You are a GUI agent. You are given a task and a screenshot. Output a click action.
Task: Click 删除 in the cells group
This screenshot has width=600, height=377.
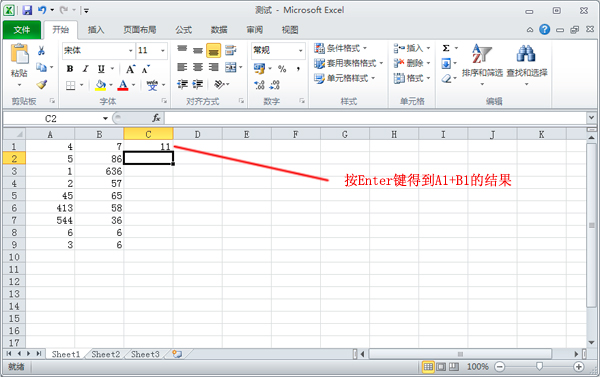pyautogui.click(x=412, y=63)
